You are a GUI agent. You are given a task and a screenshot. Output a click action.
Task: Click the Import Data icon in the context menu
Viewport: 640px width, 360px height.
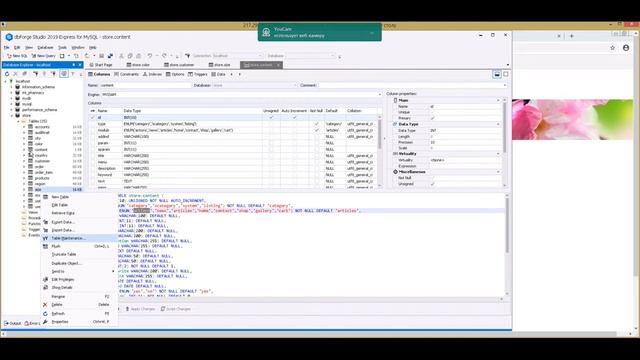pos(45,230)
